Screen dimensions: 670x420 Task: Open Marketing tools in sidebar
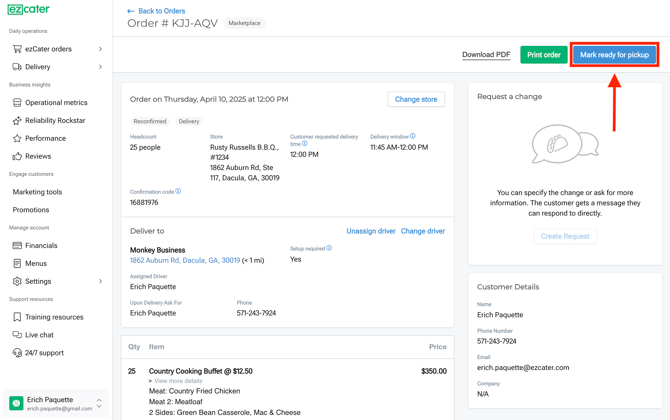tap(37, 192)
